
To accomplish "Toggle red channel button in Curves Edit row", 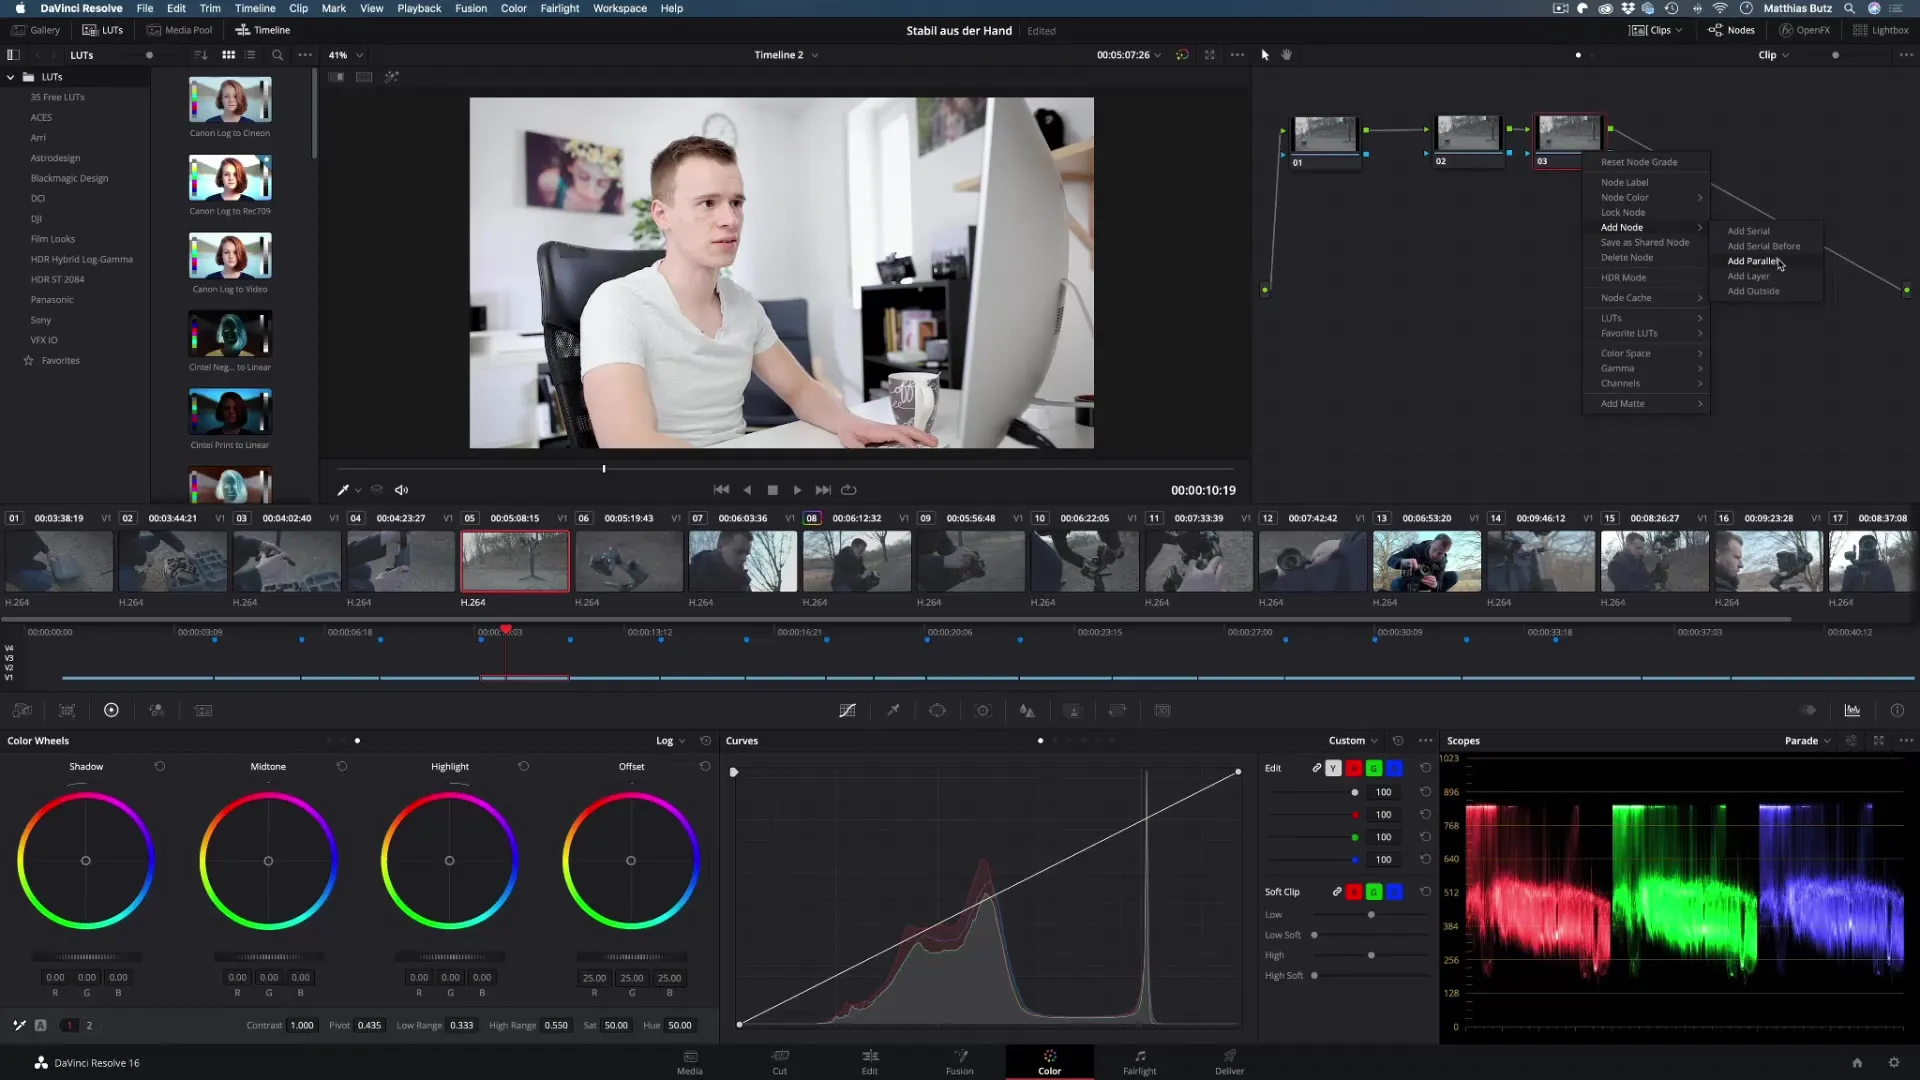I will tap(1354, 768).
